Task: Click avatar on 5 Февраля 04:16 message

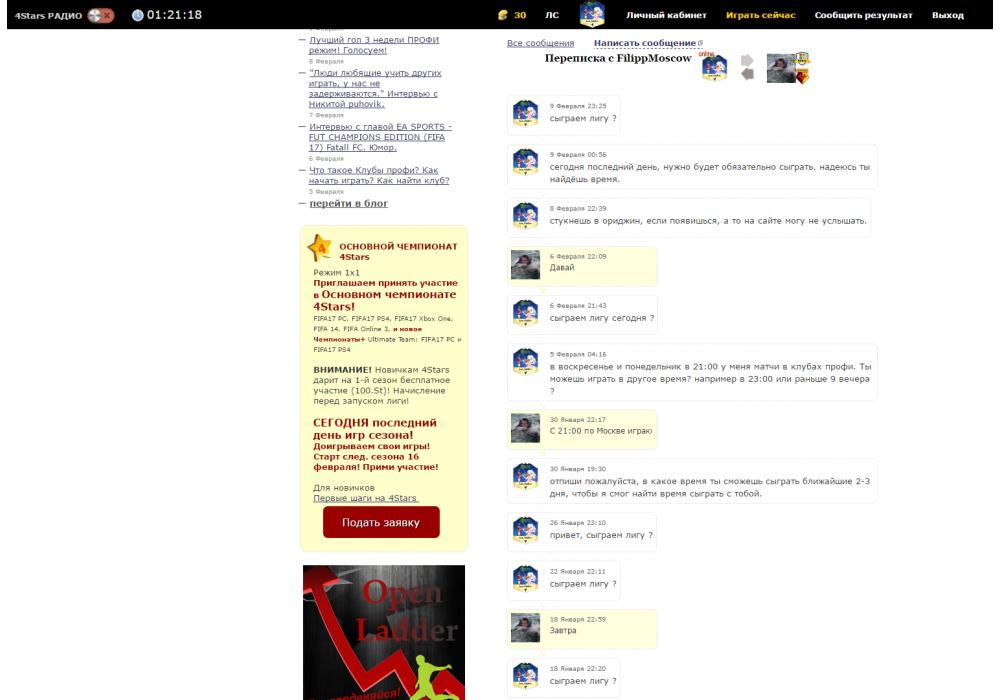Action: pyautogui.click(x=526, y=361)
